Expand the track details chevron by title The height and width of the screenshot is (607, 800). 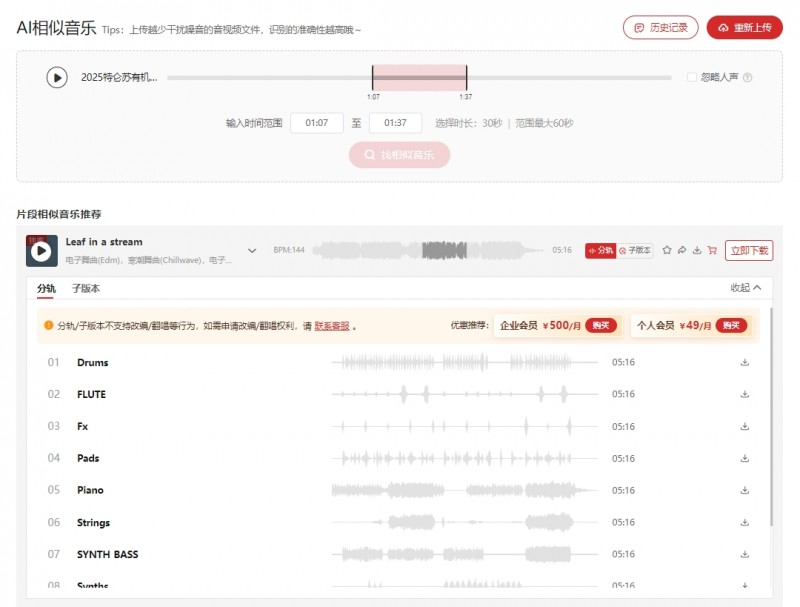click(252, 250)
